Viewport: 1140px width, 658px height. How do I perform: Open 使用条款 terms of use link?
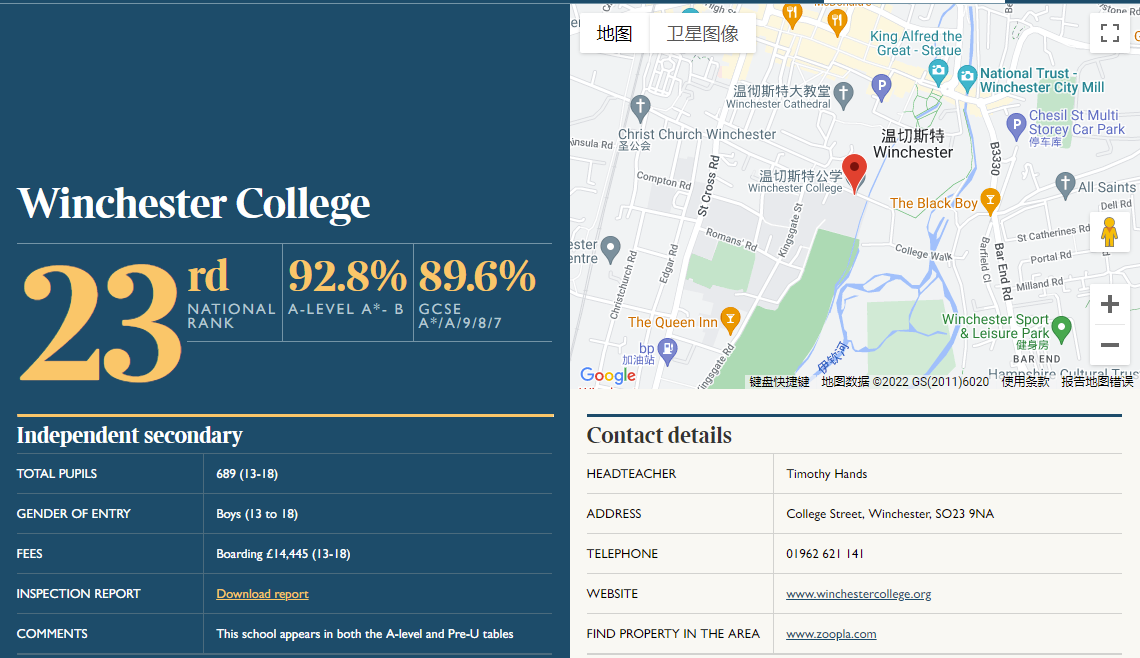[1025, 382]
